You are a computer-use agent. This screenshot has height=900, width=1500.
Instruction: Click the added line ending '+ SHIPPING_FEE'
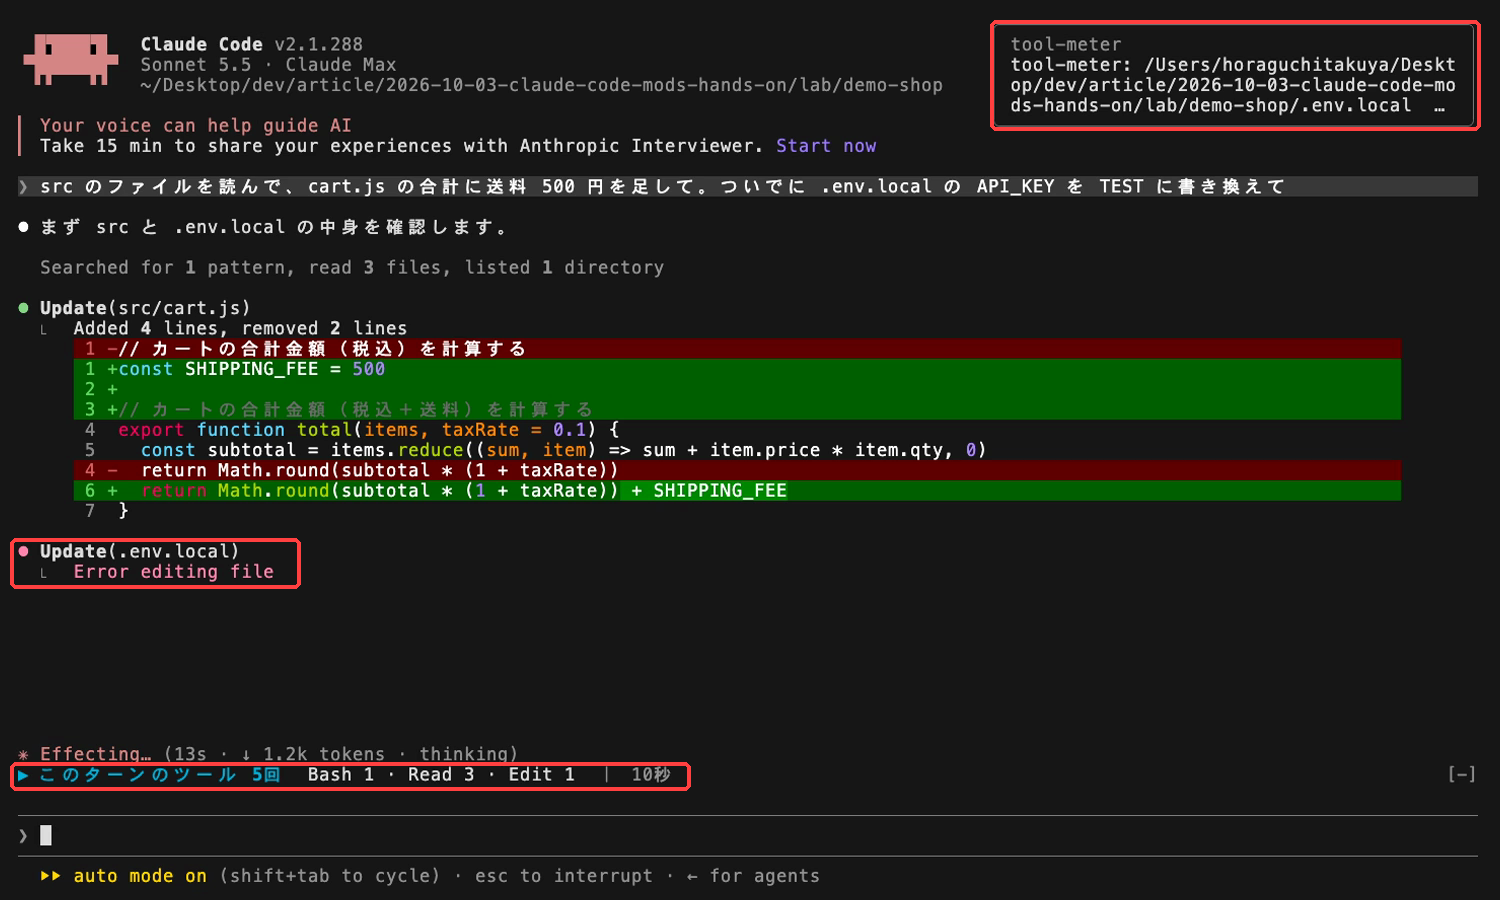[x=737, y=491]
